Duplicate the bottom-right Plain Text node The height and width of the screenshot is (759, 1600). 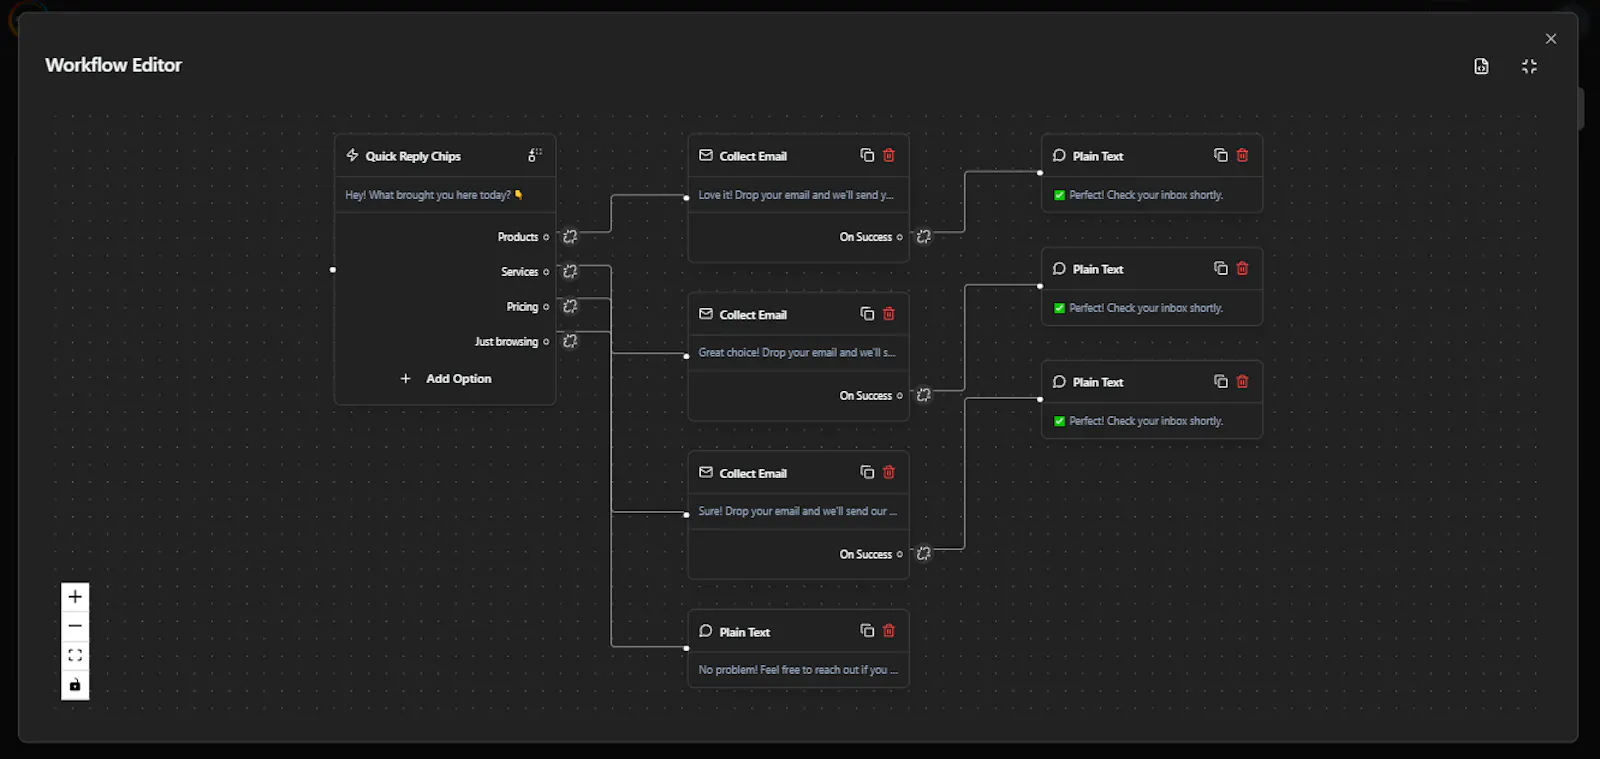[x=1221, y=381]
